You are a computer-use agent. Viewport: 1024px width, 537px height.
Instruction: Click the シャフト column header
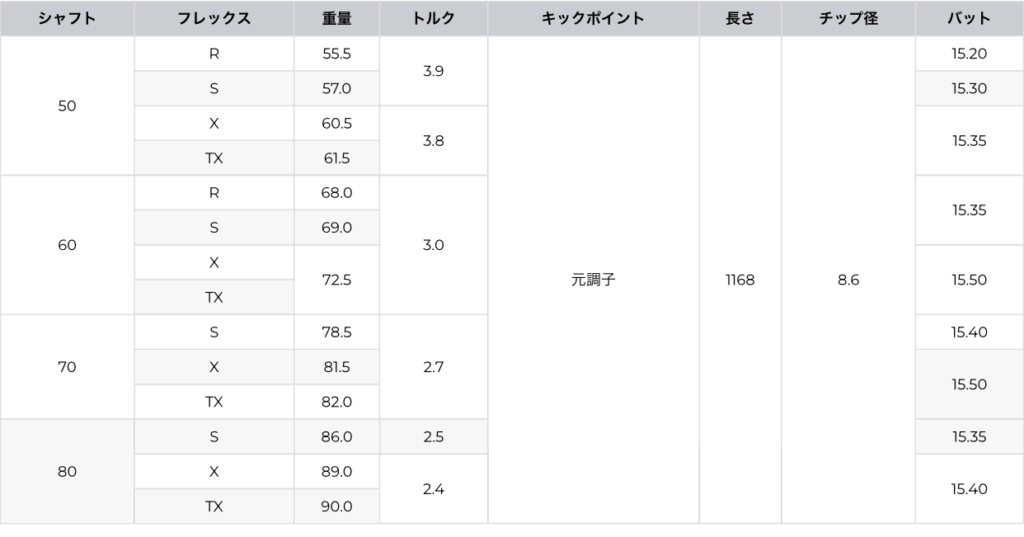[67, 19]
